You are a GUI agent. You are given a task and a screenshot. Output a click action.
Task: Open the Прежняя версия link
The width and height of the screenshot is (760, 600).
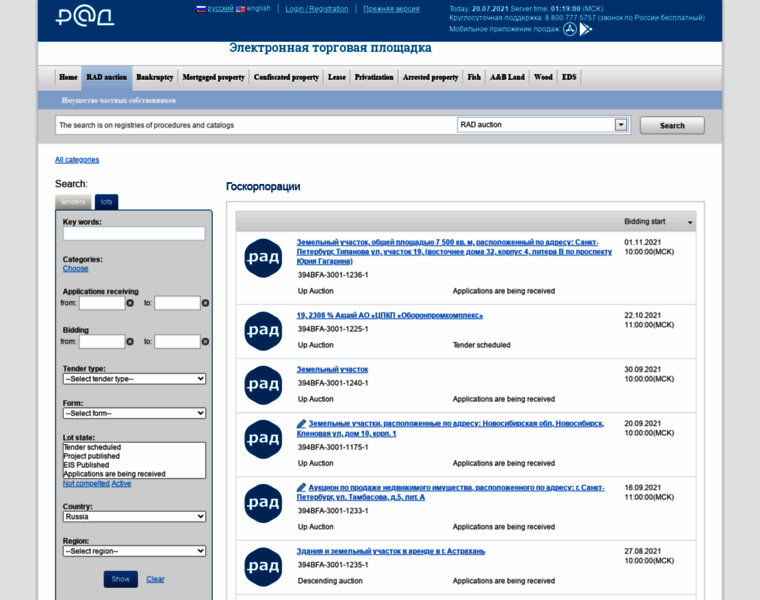[391, 9]
